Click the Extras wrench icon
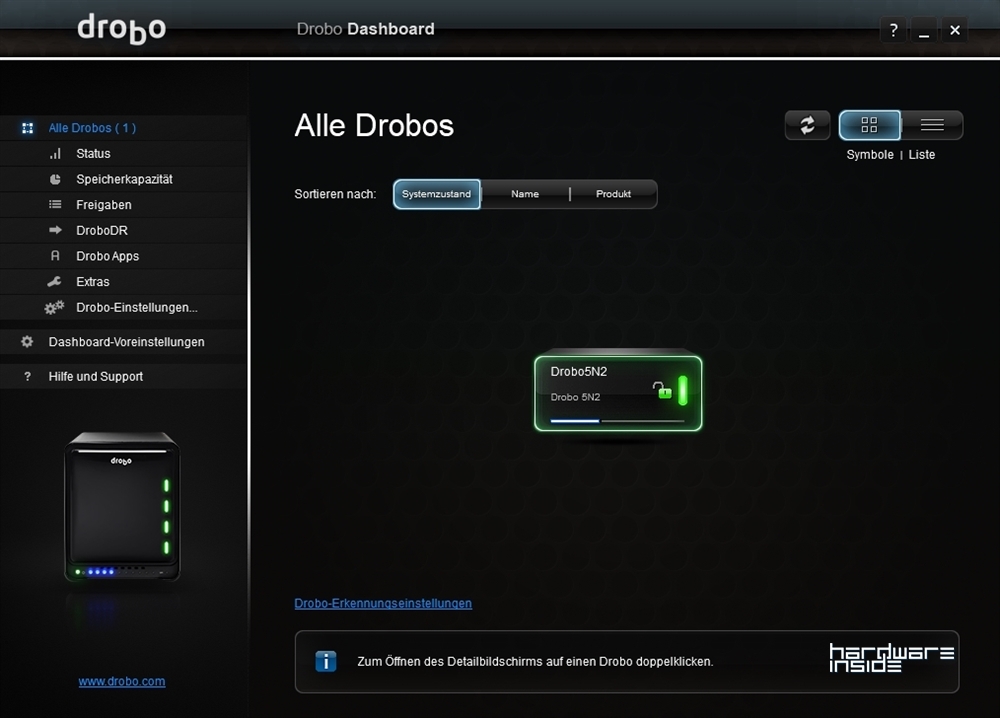 click(x=55, y=281)
